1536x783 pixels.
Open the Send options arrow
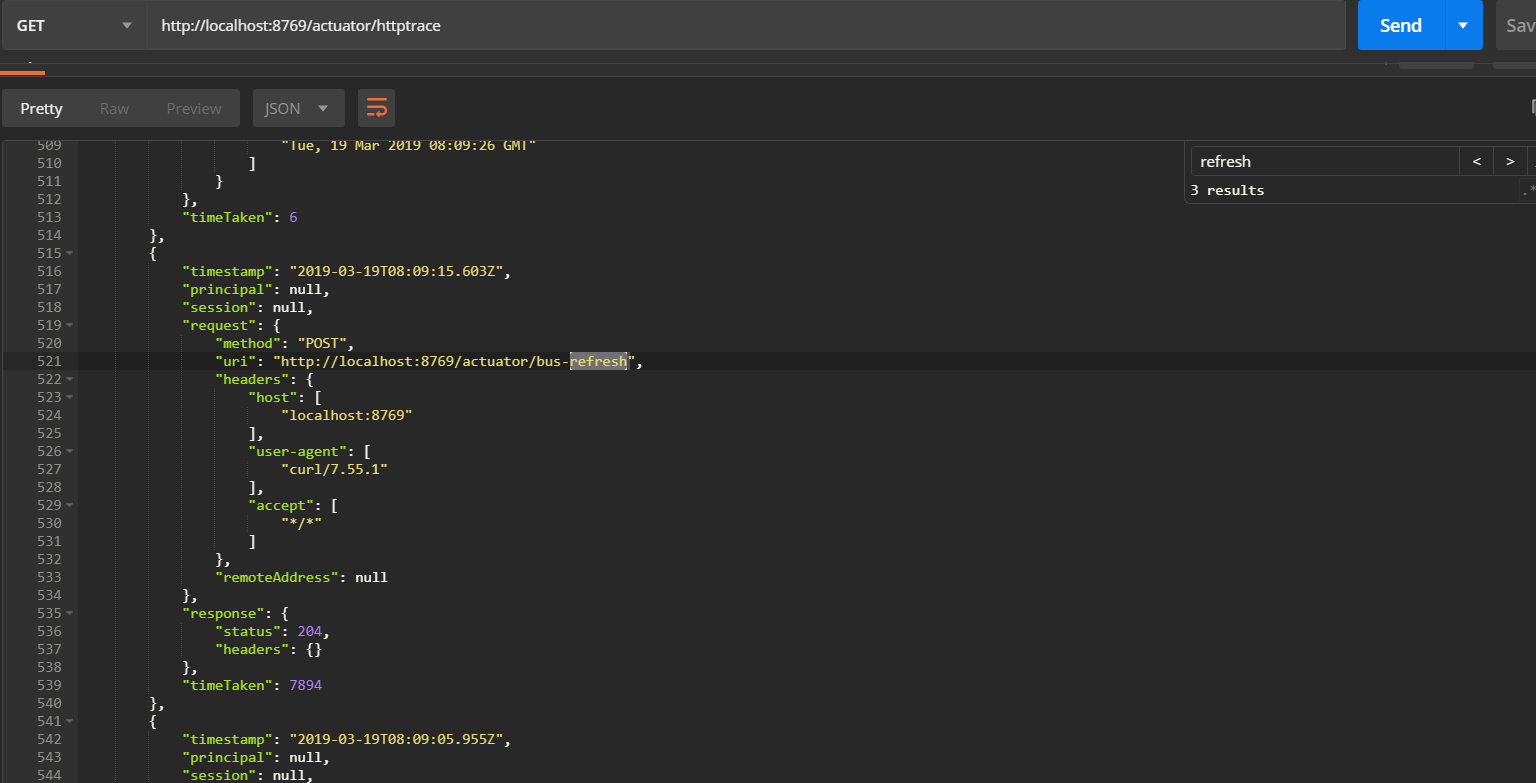(1464, 25)
